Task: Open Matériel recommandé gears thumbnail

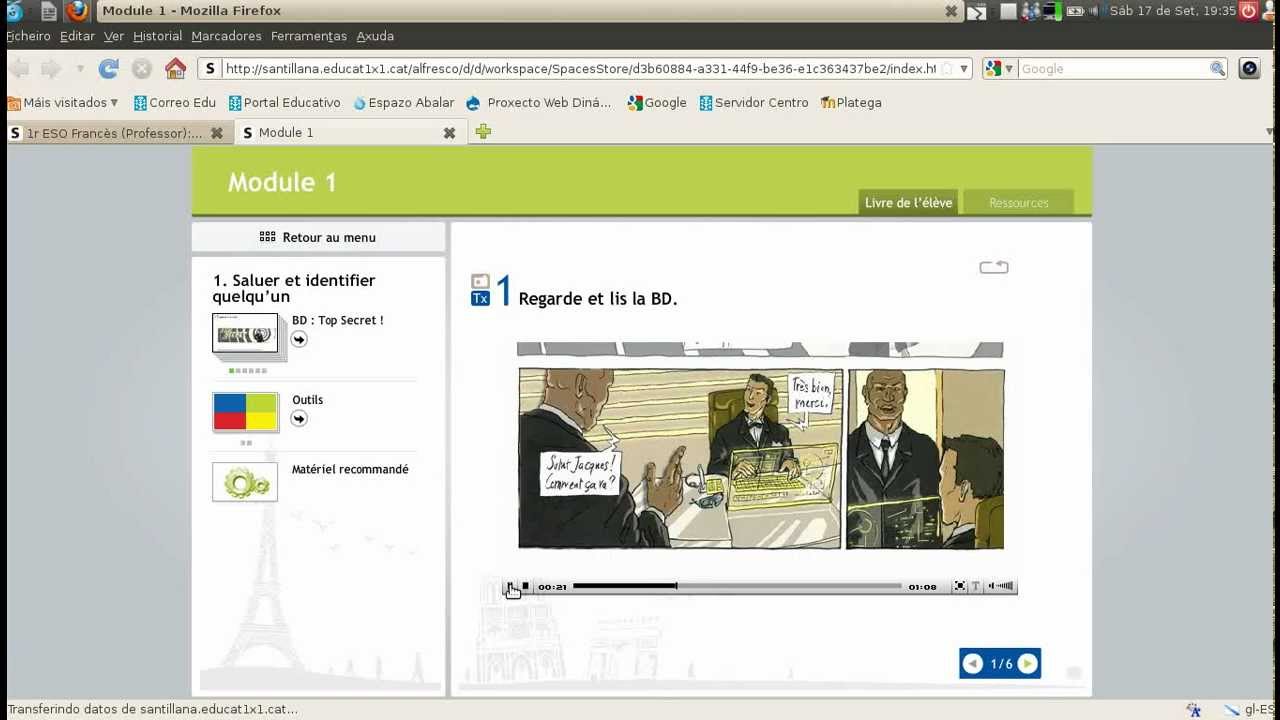Action: (x=245, y=482)
